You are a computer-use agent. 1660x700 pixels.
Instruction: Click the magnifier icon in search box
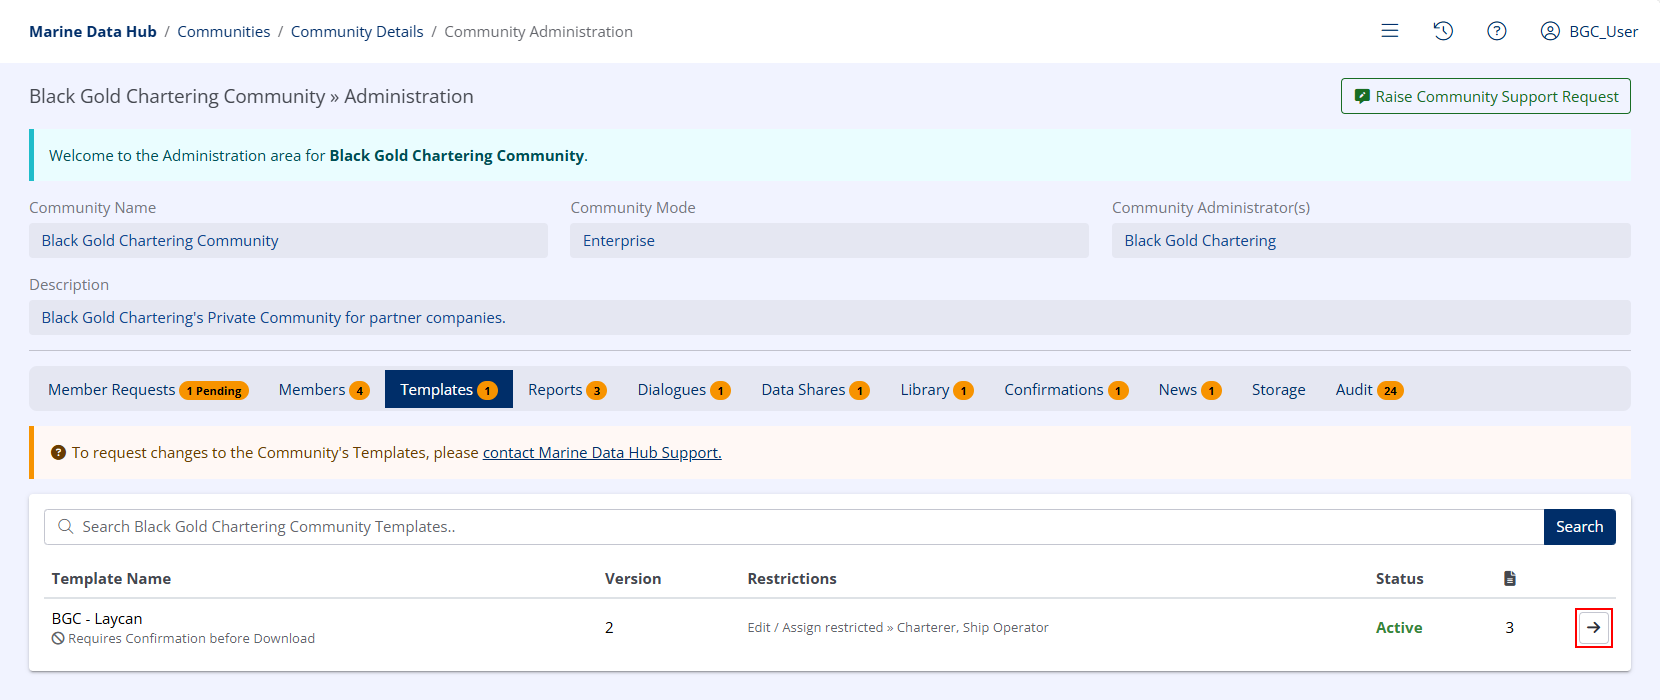click(x=66, y=527)
